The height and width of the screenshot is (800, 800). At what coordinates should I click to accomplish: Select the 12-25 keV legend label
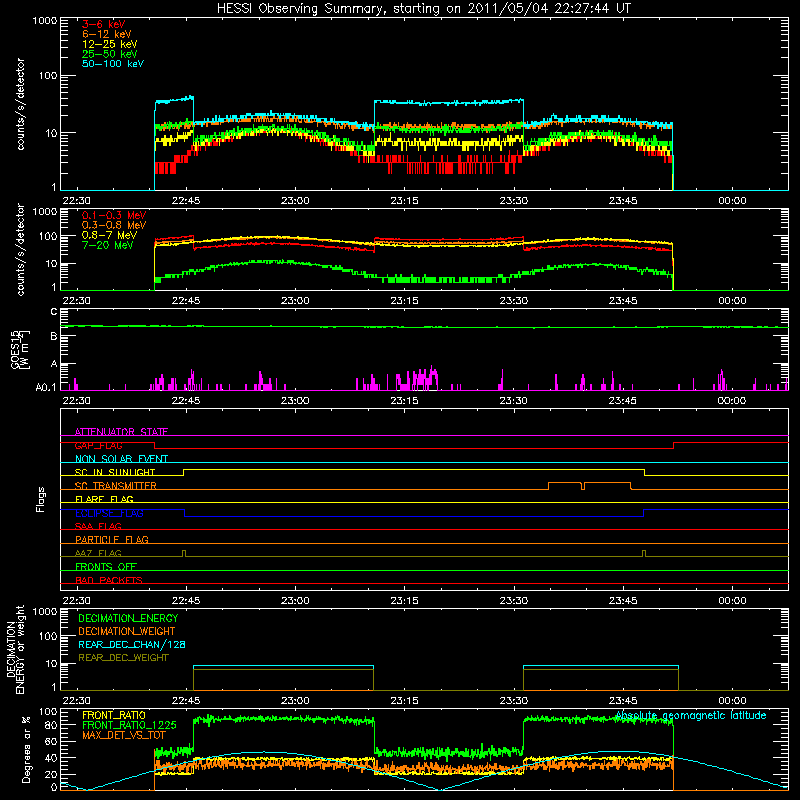pos(110,44)
